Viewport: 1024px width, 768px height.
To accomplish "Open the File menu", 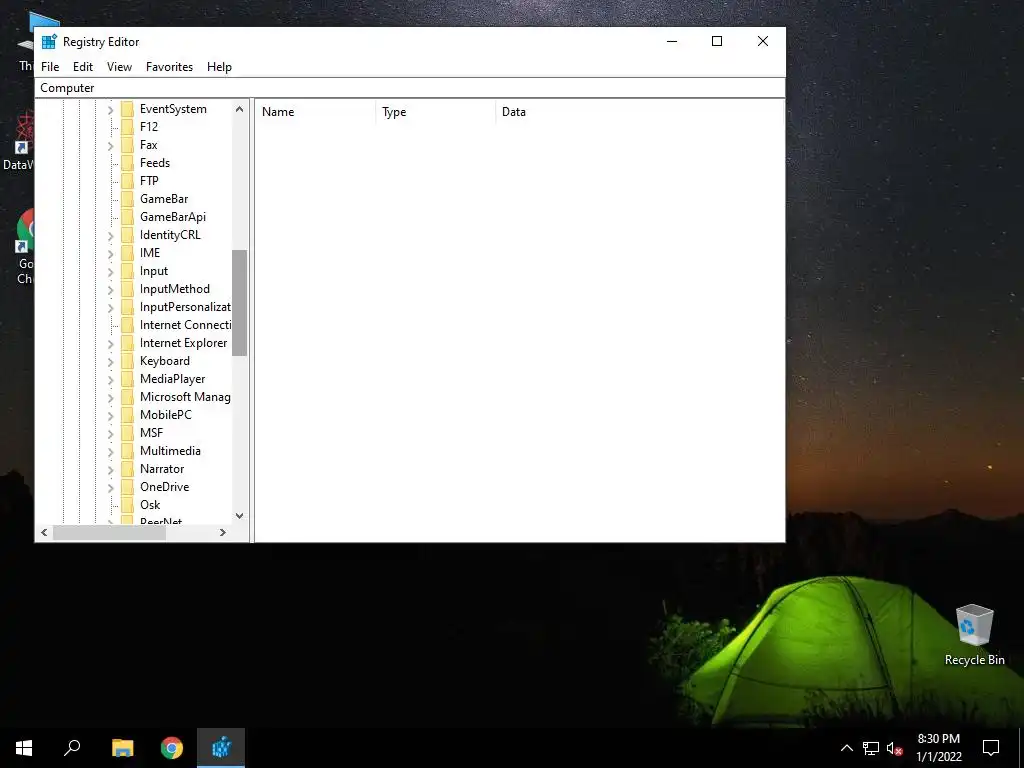I will tap(50, 67).
